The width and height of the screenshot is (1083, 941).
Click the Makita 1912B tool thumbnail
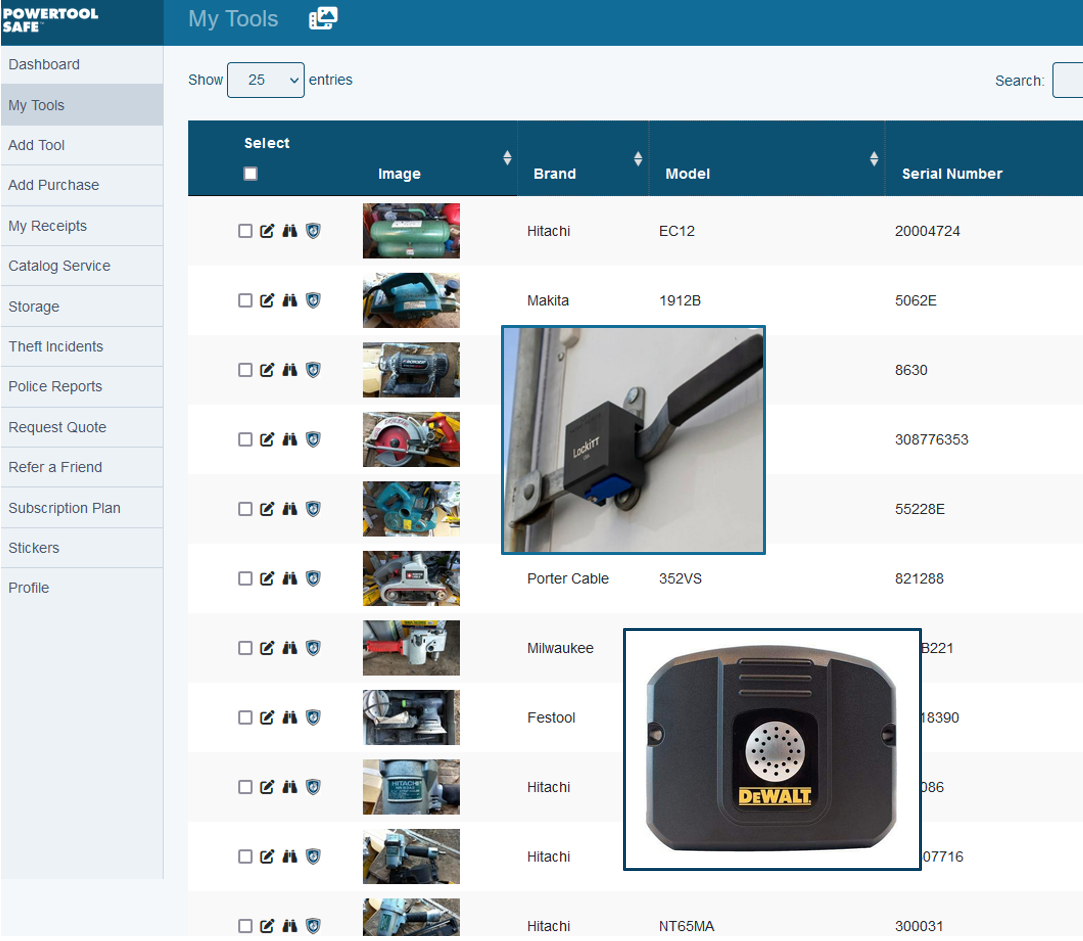[x=411, y=300]
